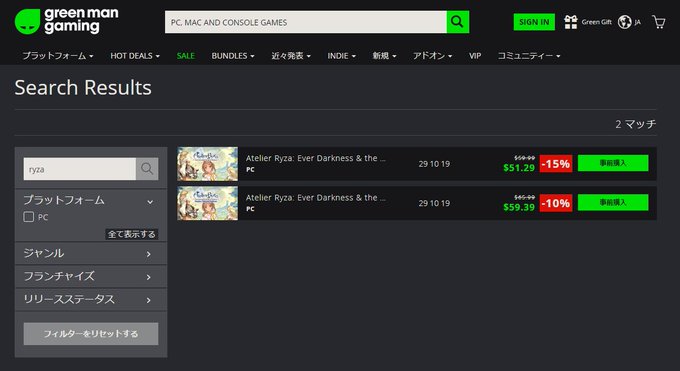The image size is (680, 371).
Task: Focus the sidebar filter field containing ryza
Action: pos(80,168)
